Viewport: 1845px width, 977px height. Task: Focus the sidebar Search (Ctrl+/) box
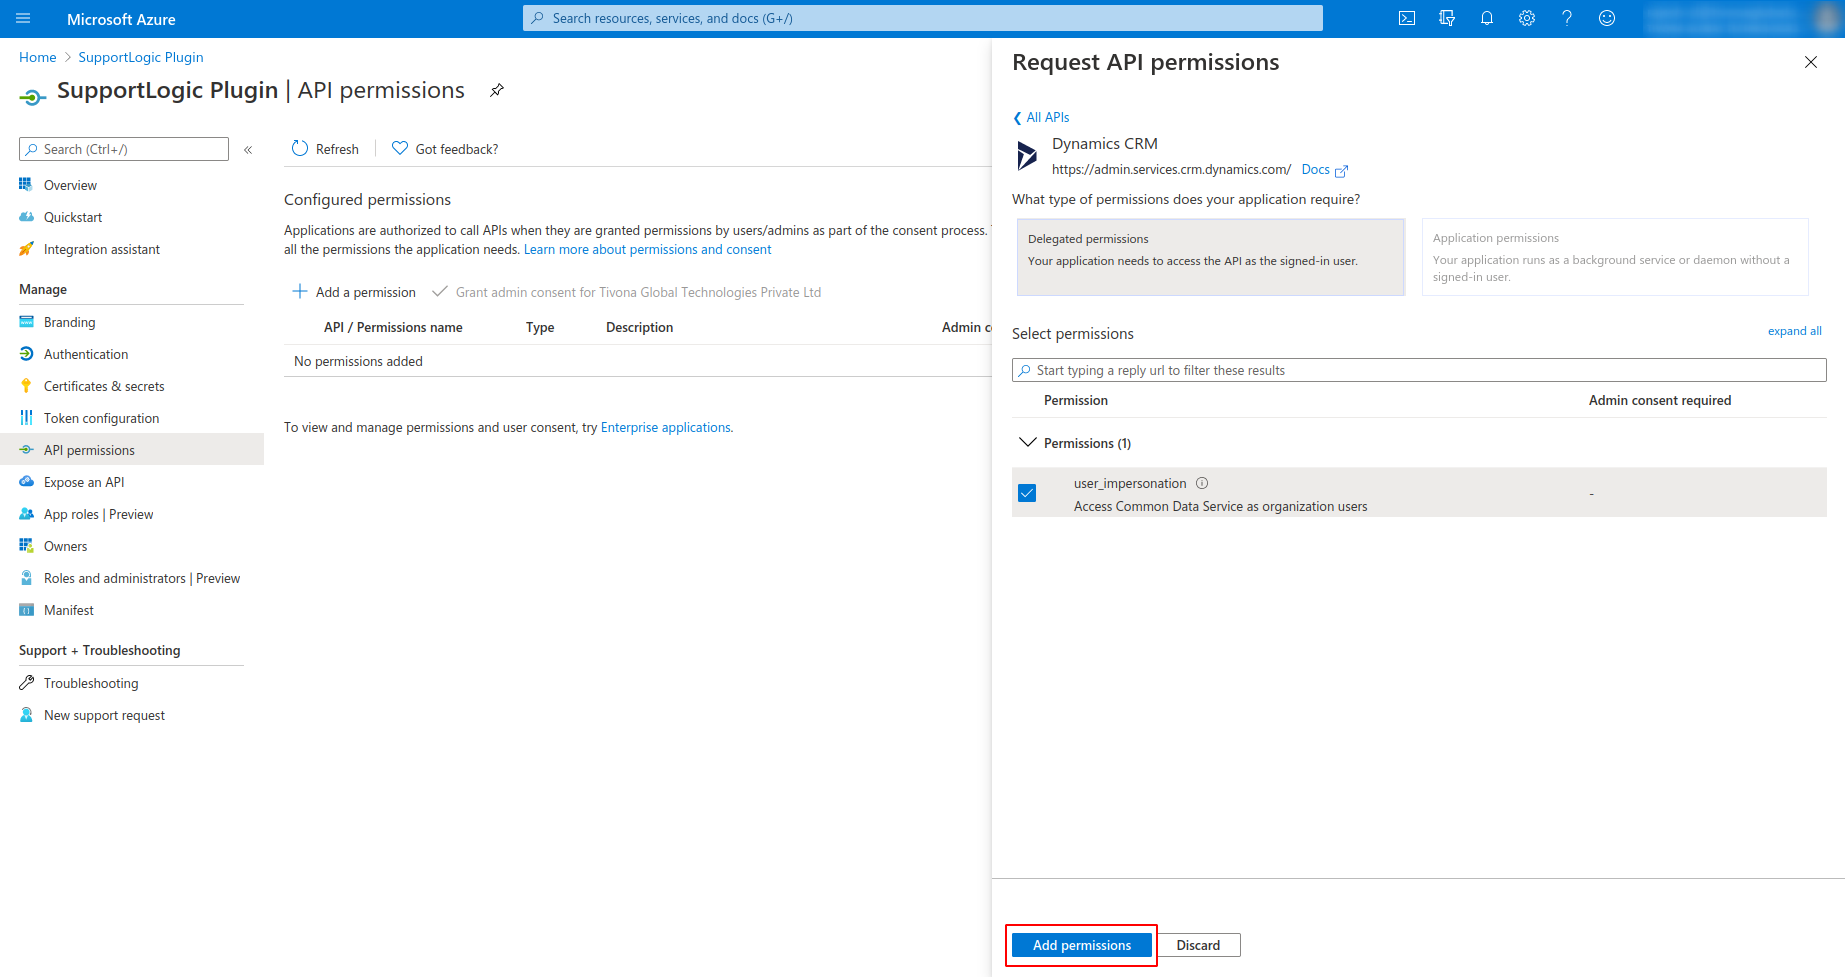point(124,149)
